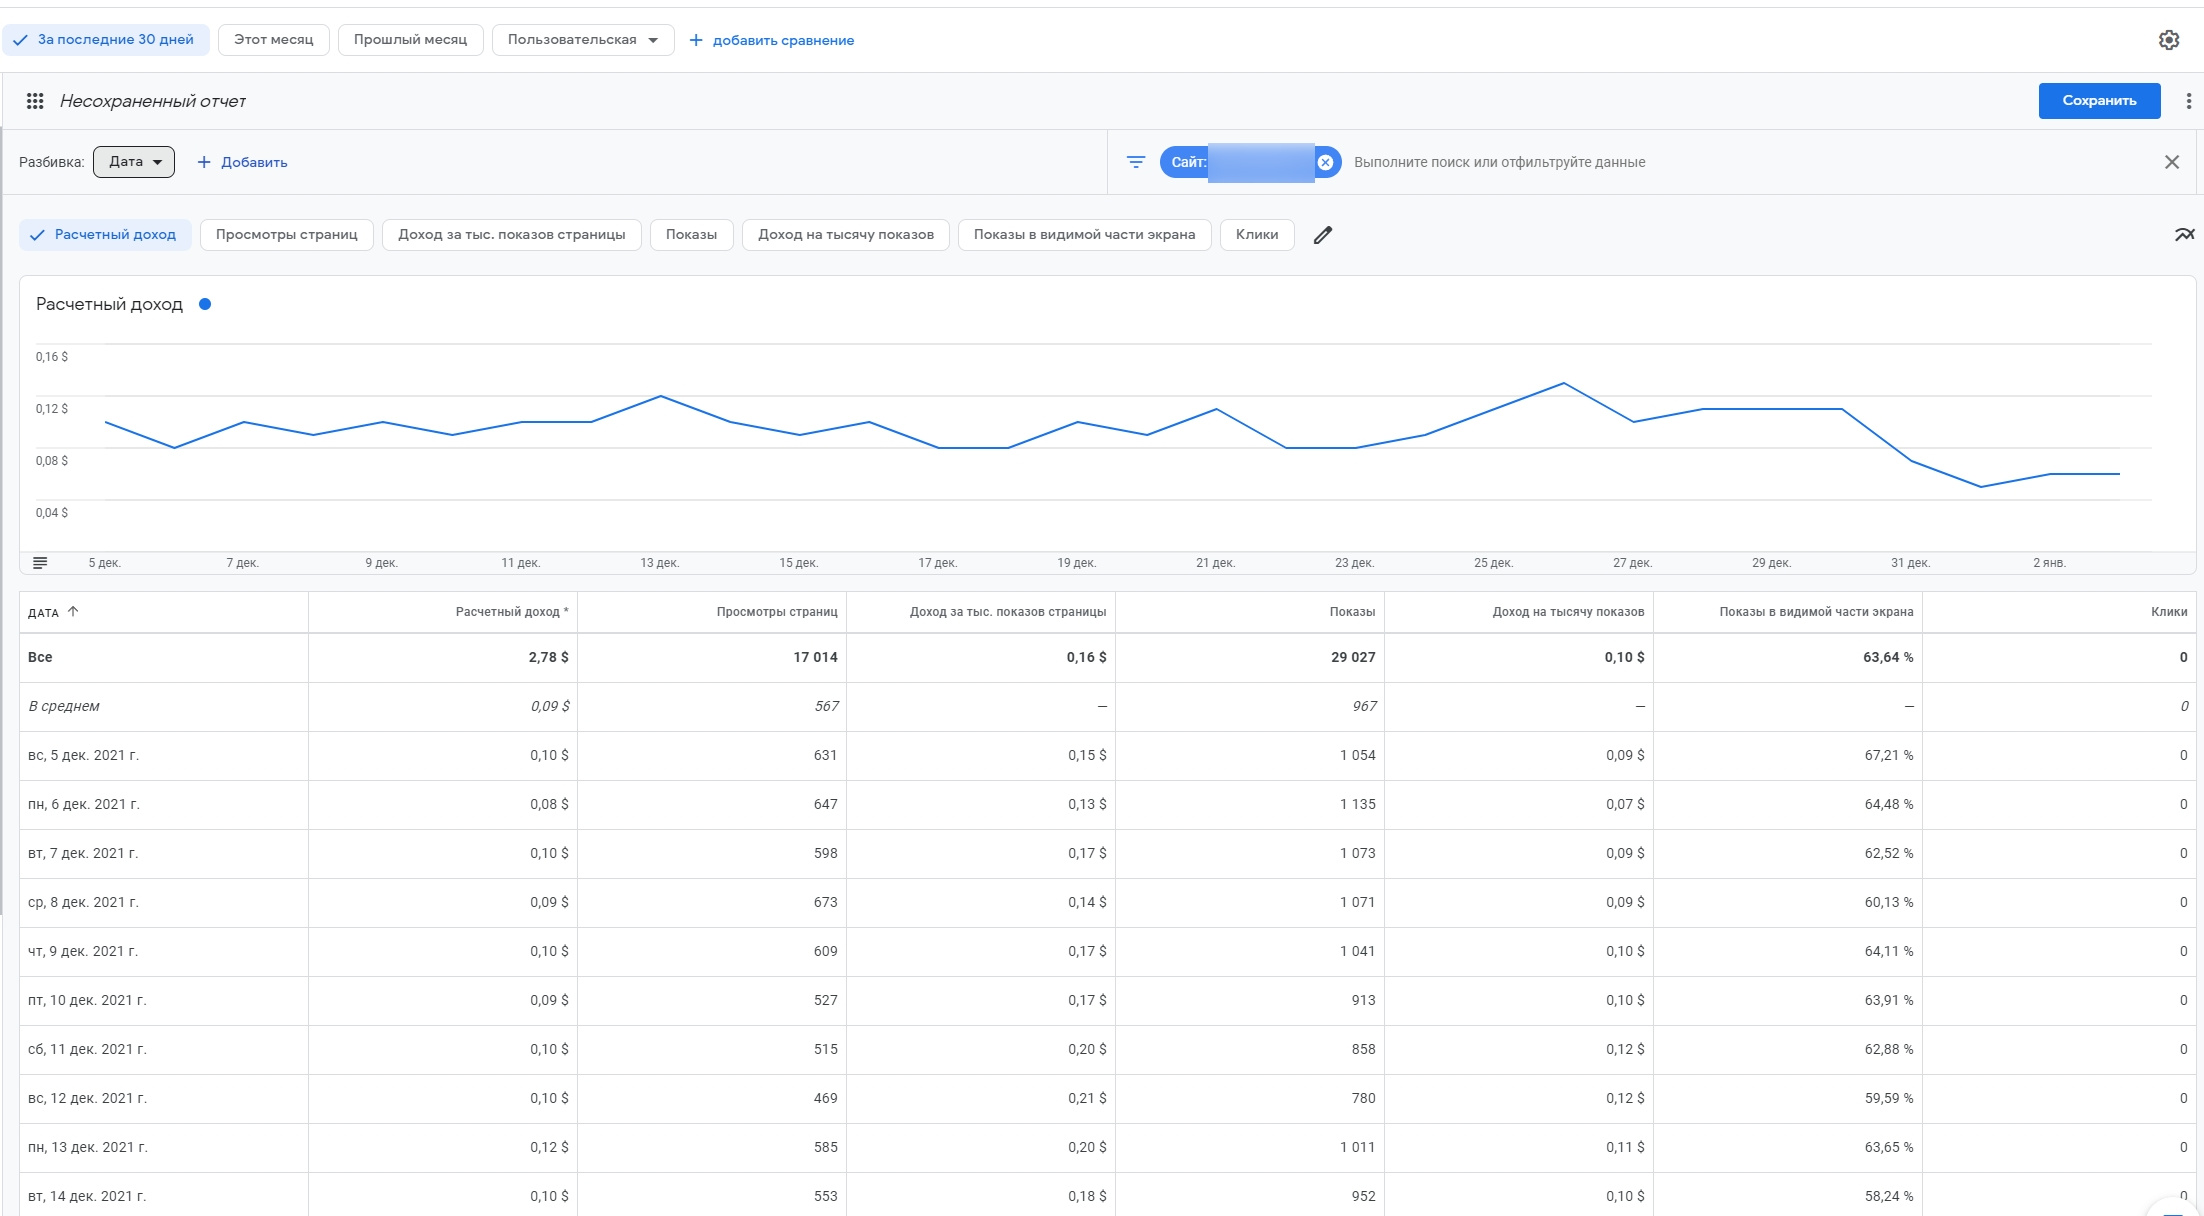Switch chart type via trend-line icon
The height and width of the screenshot is (1216, 2204).
[x=2184, y=235]
